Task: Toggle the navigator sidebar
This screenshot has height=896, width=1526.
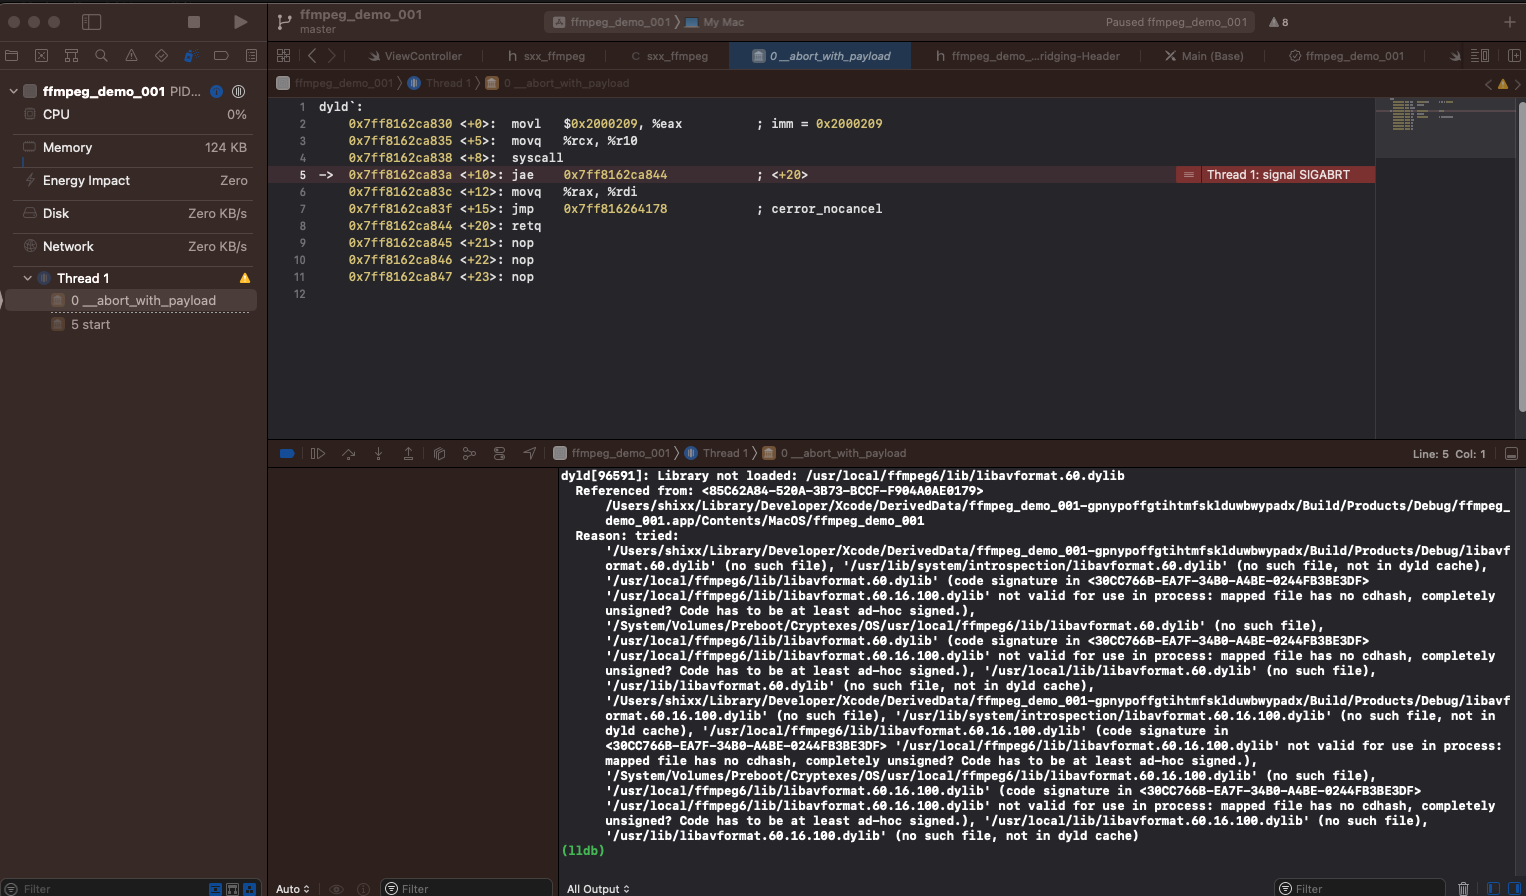Action: point(91,22)
